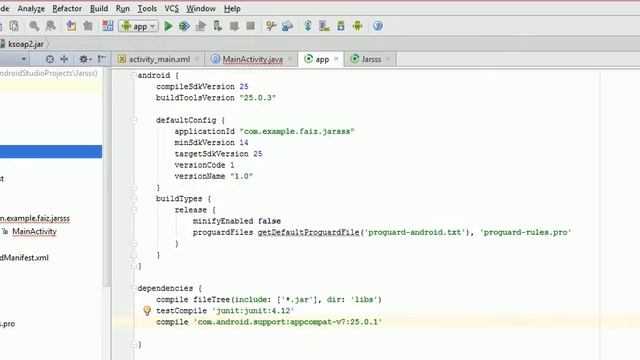Click Sync Project with Gradle Files icon
Image resolution: width=640 pixels, height=360 pixels.
(308, 26)
